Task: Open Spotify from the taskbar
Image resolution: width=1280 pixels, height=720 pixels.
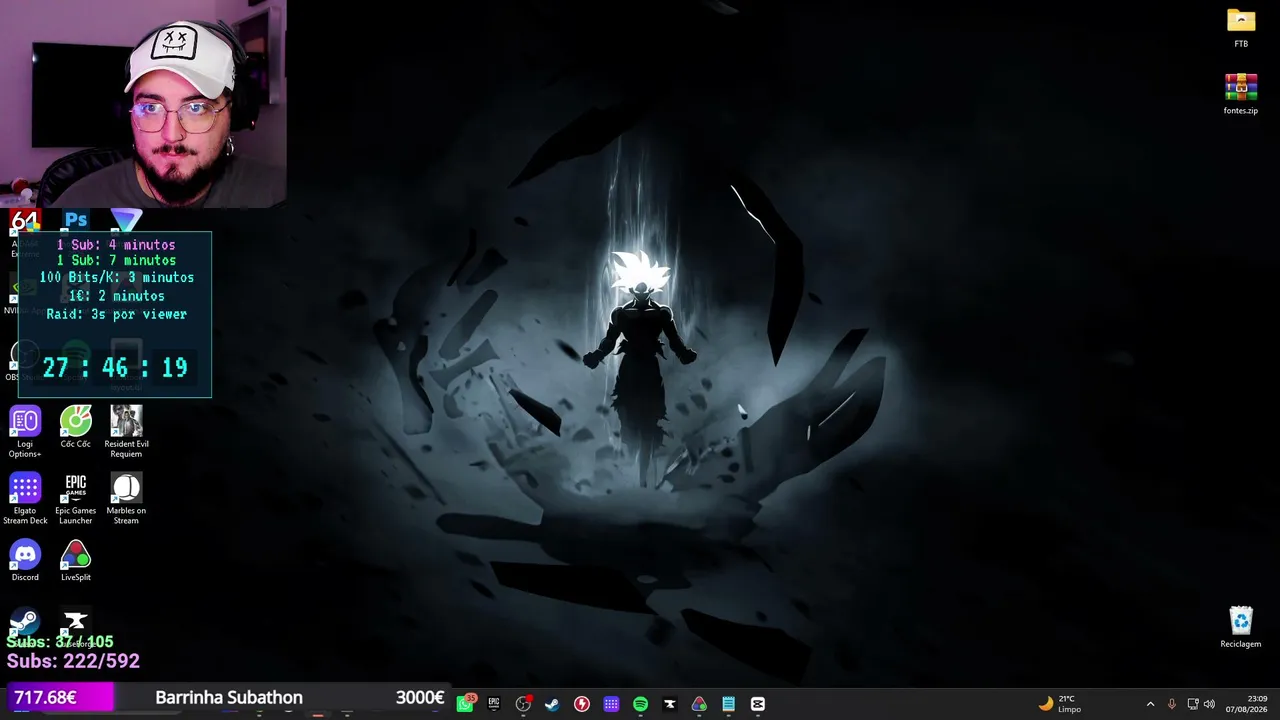Action: (x=640, y=704)
